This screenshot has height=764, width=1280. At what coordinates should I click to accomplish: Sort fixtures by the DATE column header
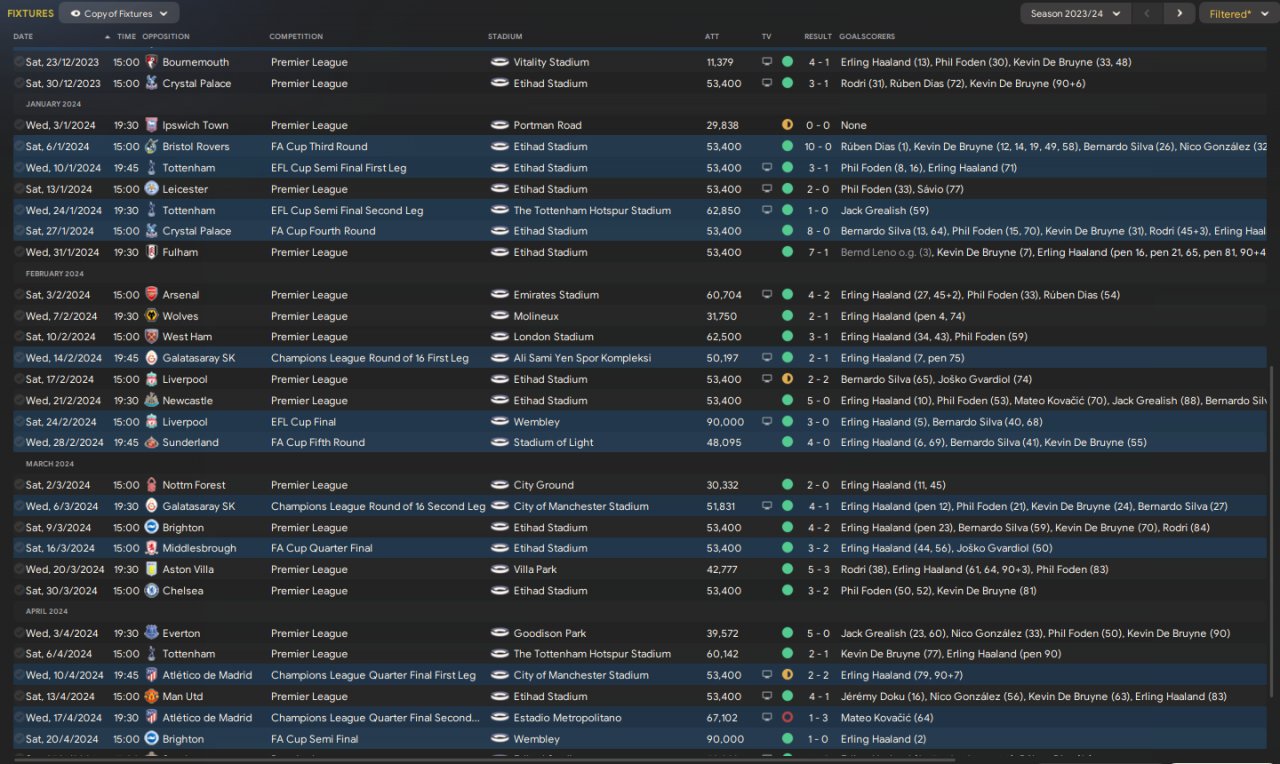click(23, 37)
